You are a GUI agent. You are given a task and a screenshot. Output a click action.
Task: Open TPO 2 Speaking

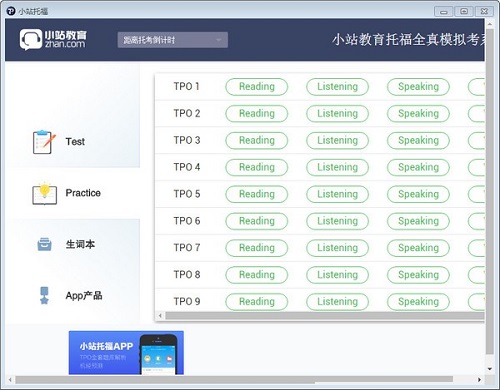418,114
